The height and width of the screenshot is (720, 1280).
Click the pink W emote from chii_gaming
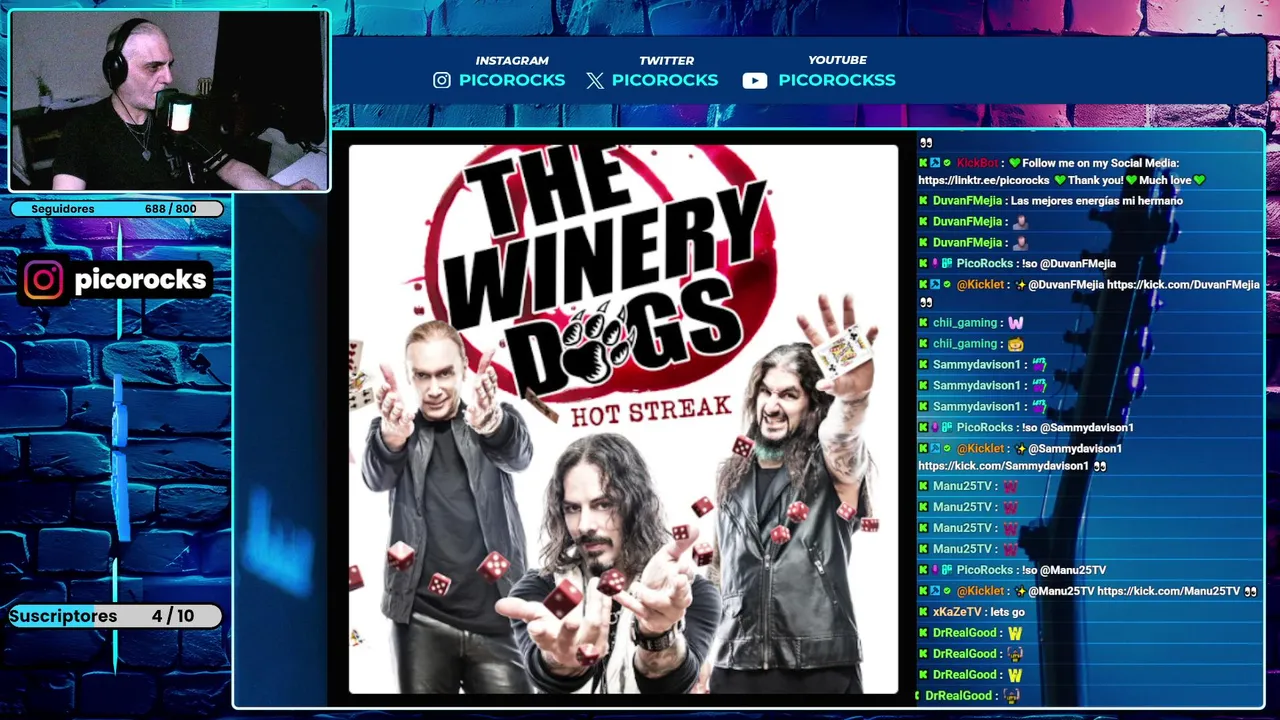(x=1015, y=323)
